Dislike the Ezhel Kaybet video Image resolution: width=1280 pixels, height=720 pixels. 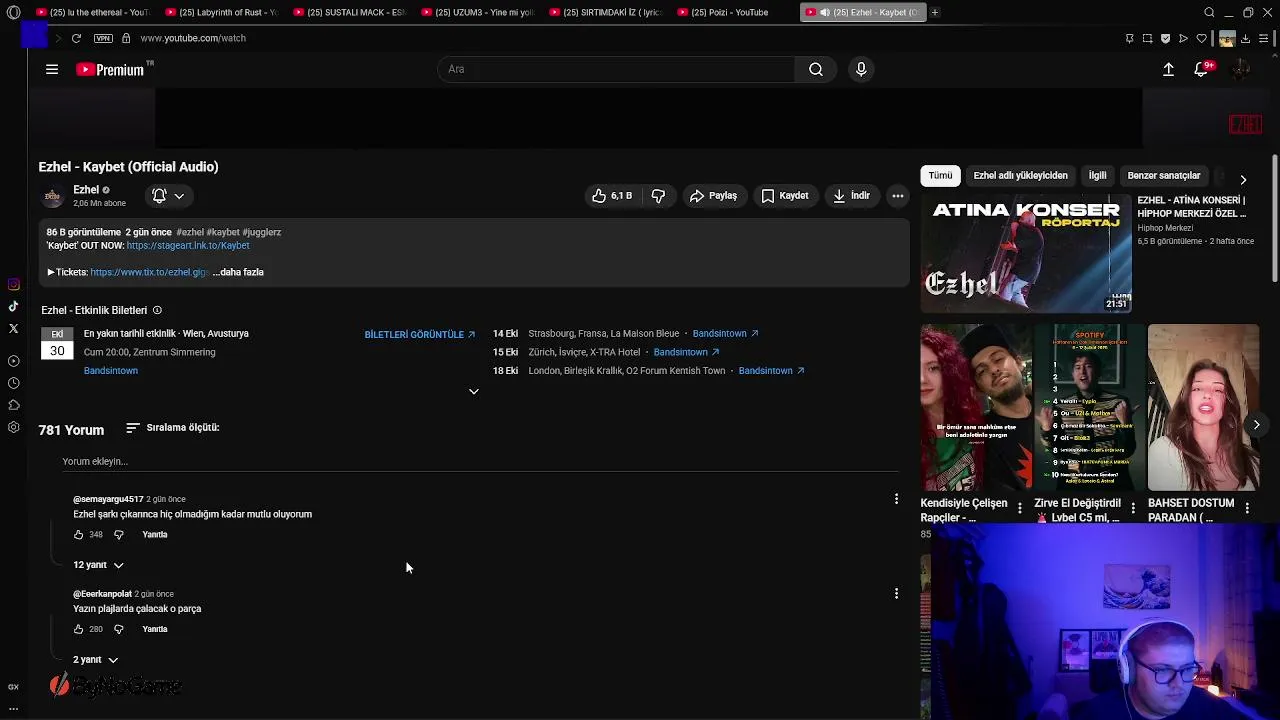[x=658, y=196]
